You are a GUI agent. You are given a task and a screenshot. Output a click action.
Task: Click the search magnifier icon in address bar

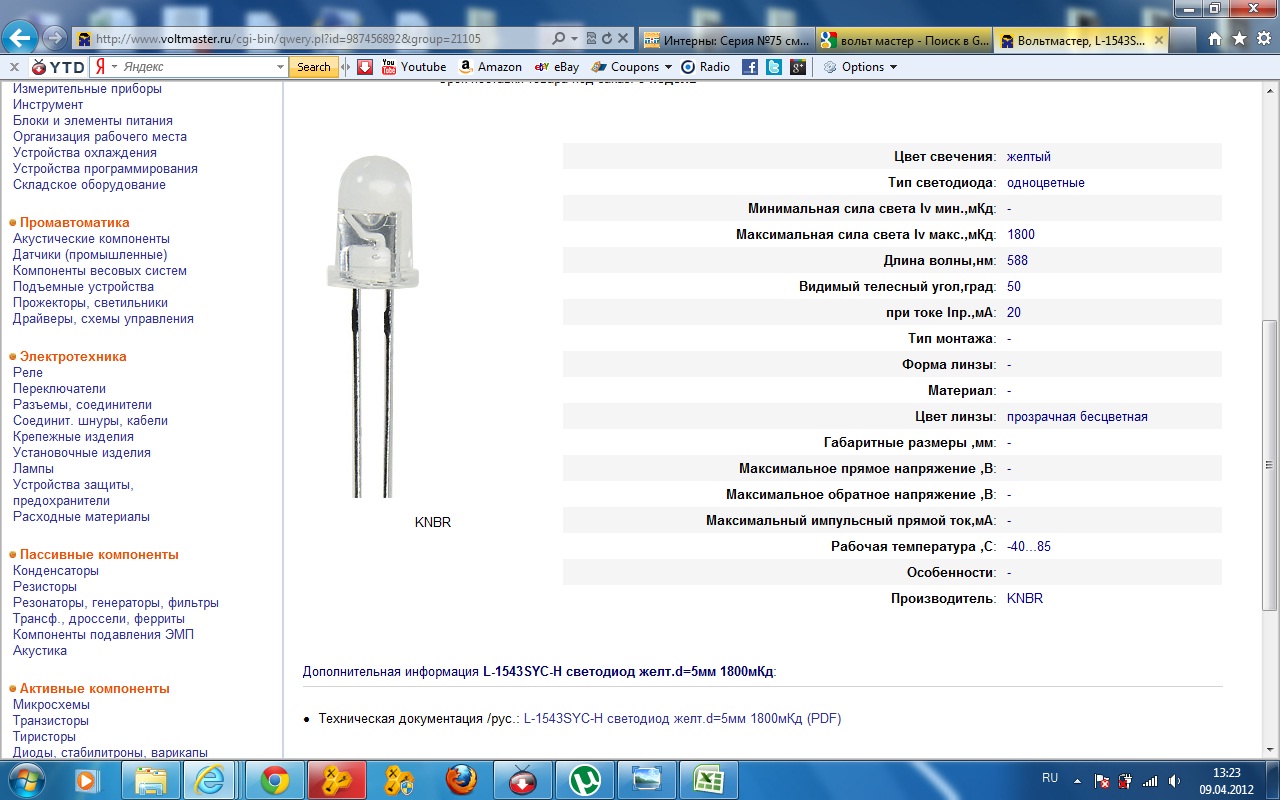click(x=559, y=39)
